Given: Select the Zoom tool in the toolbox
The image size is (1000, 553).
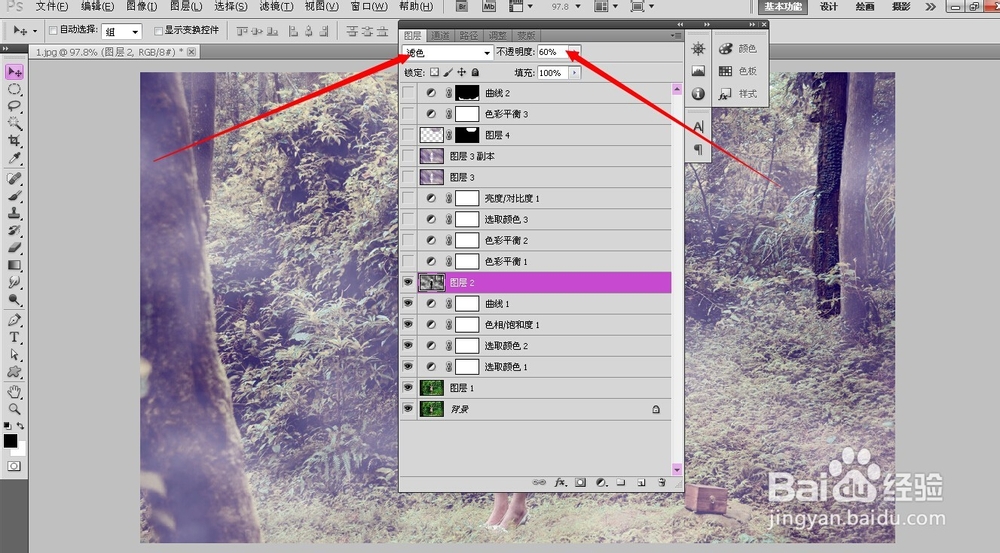Looking at the screenshot, I should point(14,409).
